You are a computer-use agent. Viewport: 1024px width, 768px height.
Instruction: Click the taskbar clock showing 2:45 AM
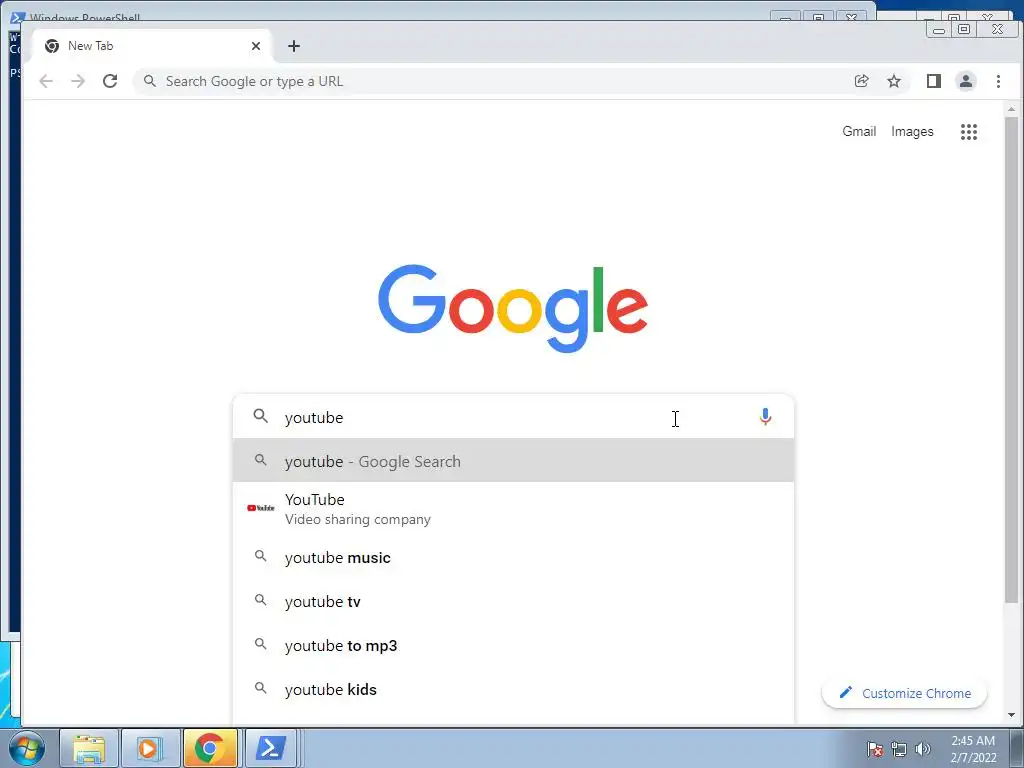973,749
